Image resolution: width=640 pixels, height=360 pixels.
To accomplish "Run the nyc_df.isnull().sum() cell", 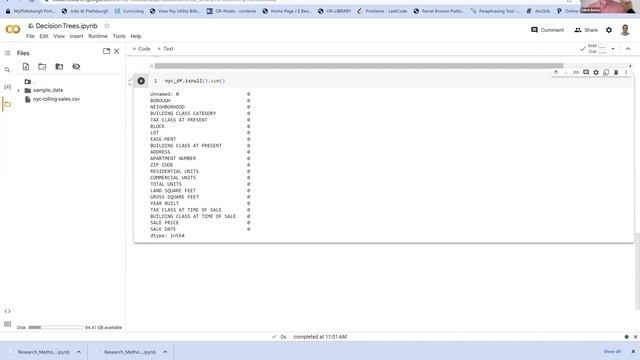I will 141,81.
